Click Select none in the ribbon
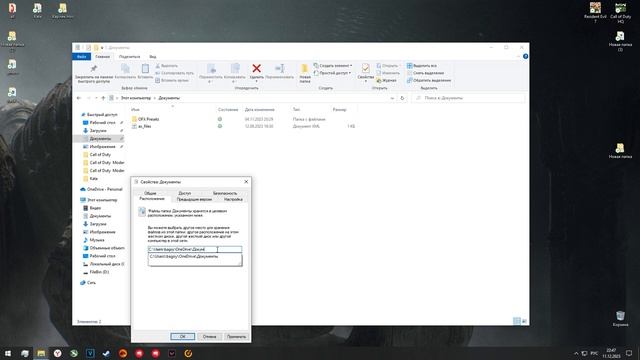This screenshot has width=640, height=360. [425, 73]
